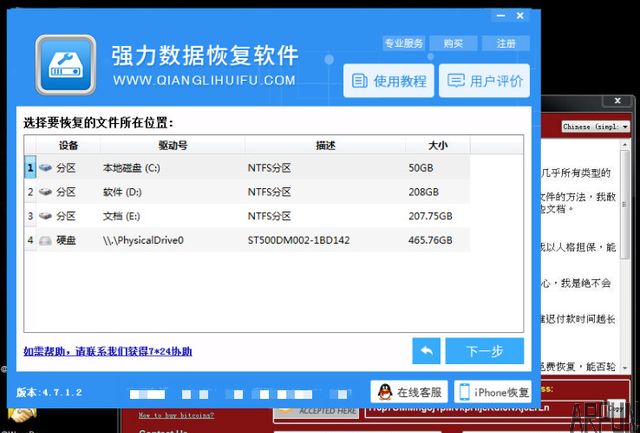Open Chinese (simpl language dropdown in red window
Screen dimensions: 640x433
[x=596, y=127]
